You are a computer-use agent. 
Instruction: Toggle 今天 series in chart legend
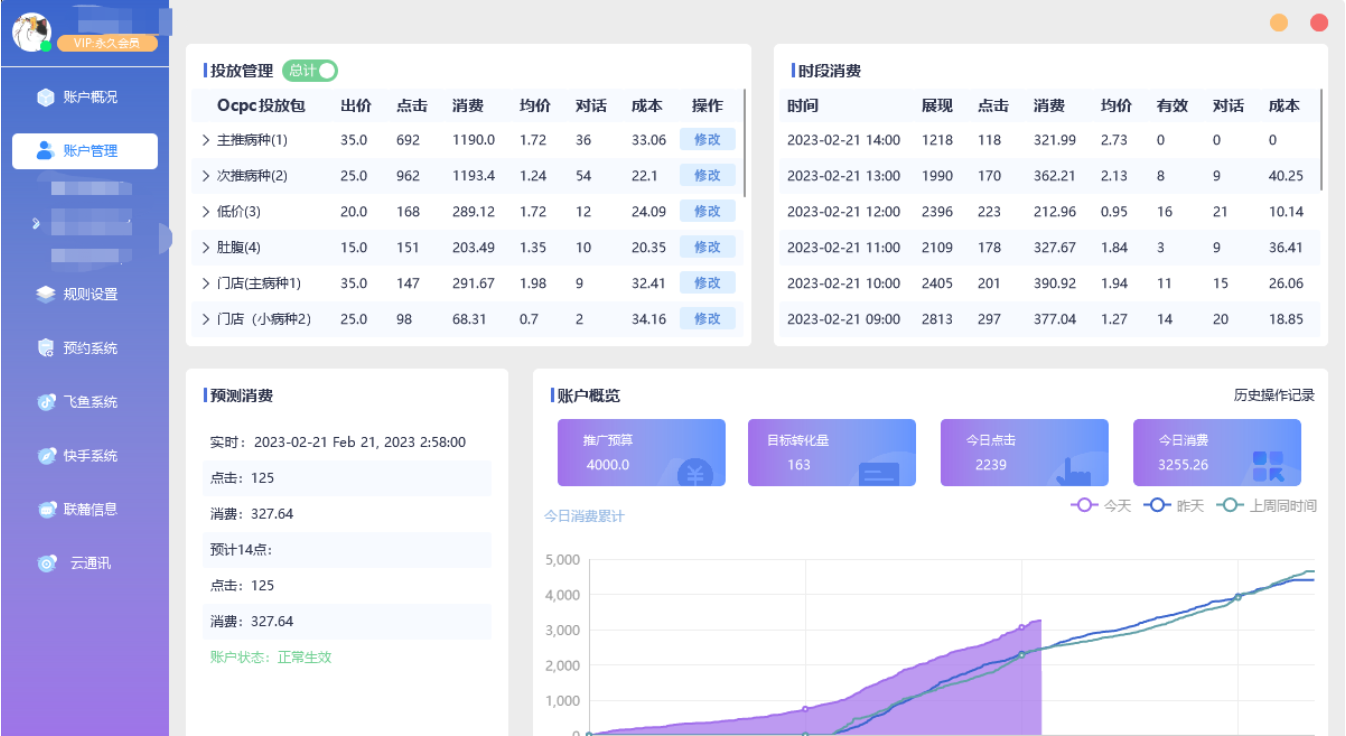point(1100,506)
